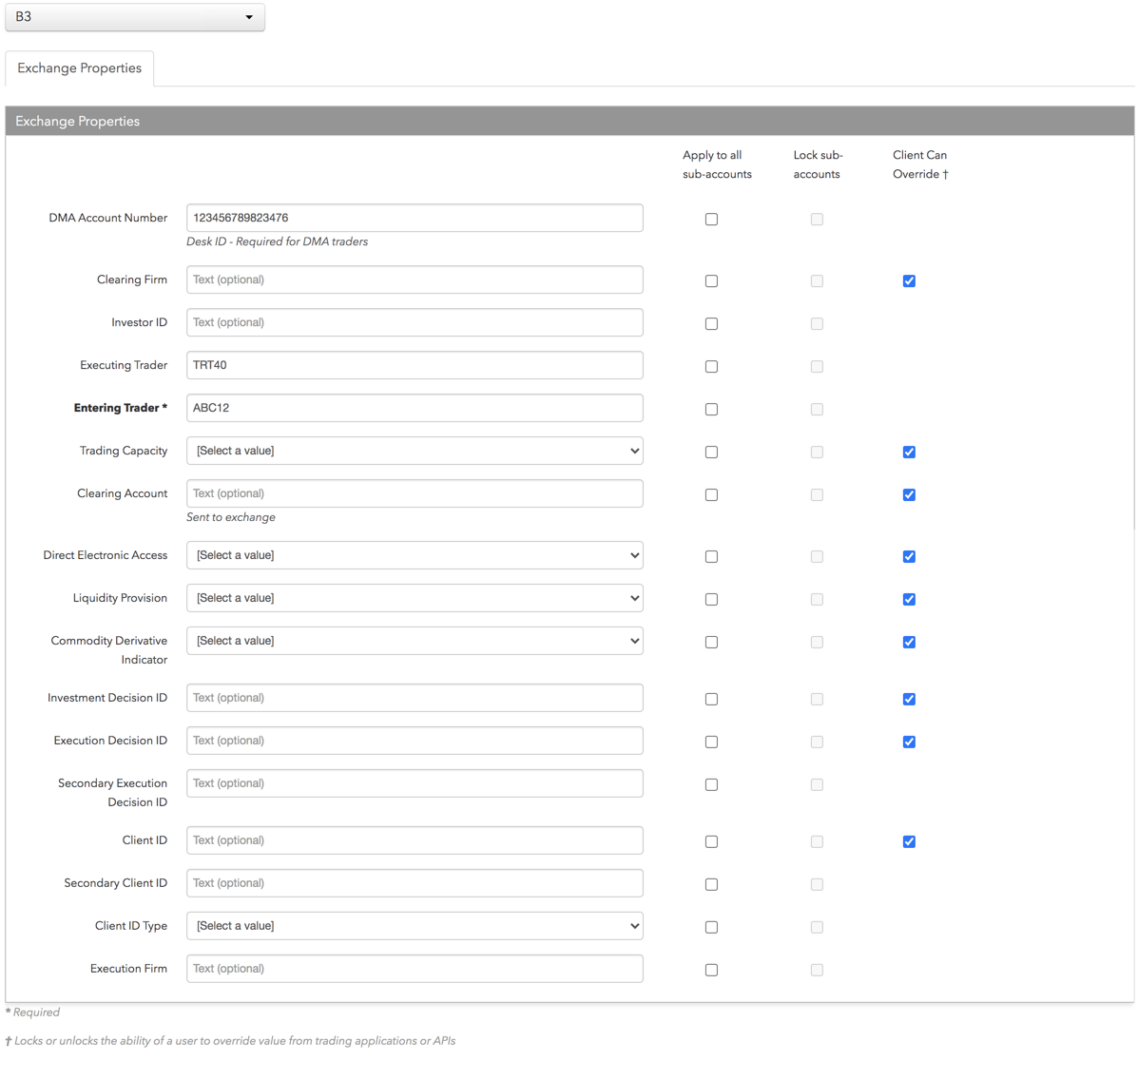Viewport: 1138px width, 1080px height.
Task: Expand the Commodity Derivative Indicator dropdown
Action: [x=414, y=641]
